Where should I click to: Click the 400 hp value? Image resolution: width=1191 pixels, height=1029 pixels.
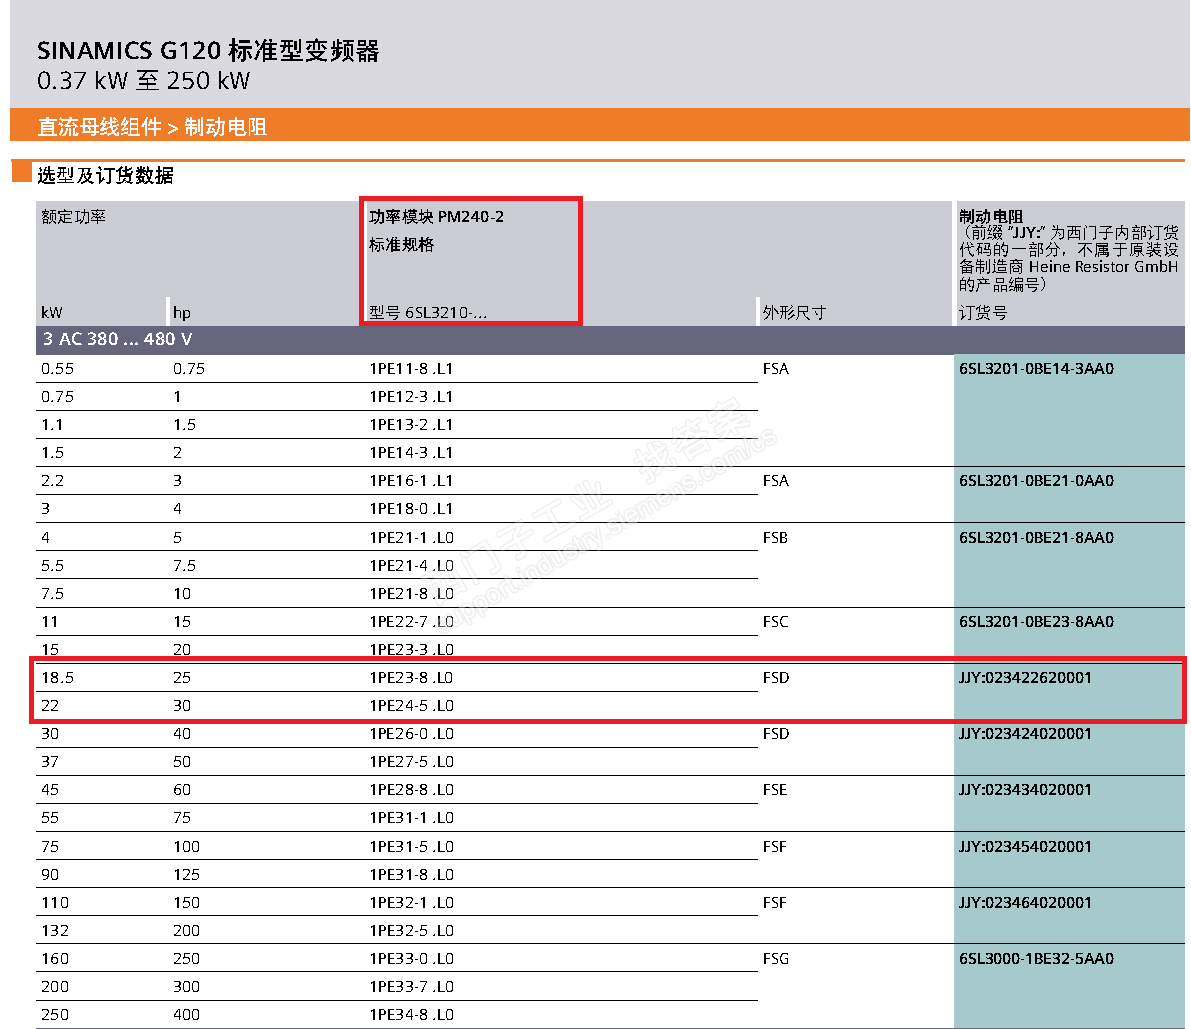click(186, 1015)
